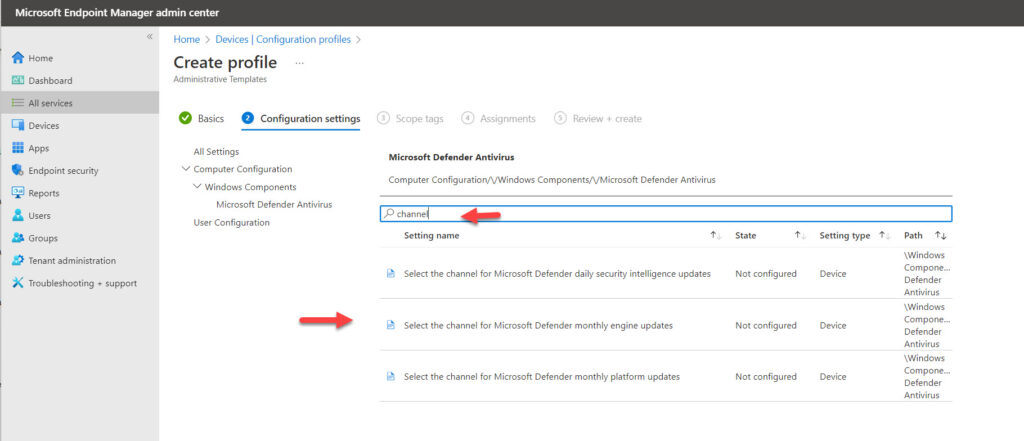This screenshot has width=1024, height=441.
Task: Sort by State column arrows
Action: [x=800, y=236]
